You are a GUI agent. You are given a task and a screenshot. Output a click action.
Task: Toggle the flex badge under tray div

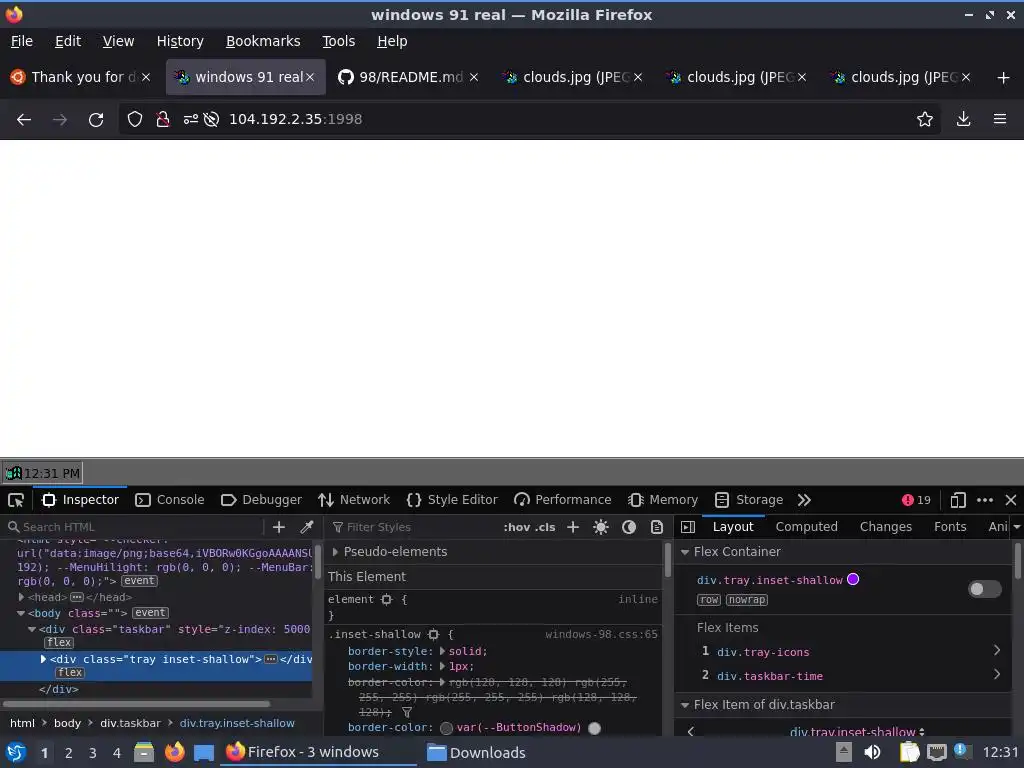[x=70, y=673]
